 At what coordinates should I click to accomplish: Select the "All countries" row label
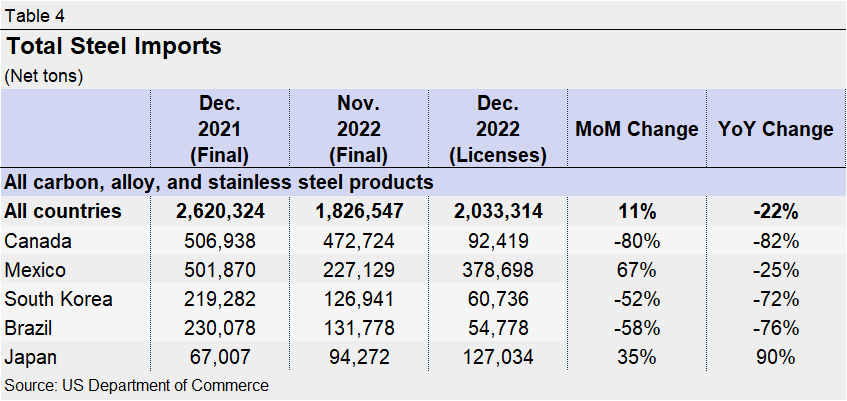click(63, 211)
